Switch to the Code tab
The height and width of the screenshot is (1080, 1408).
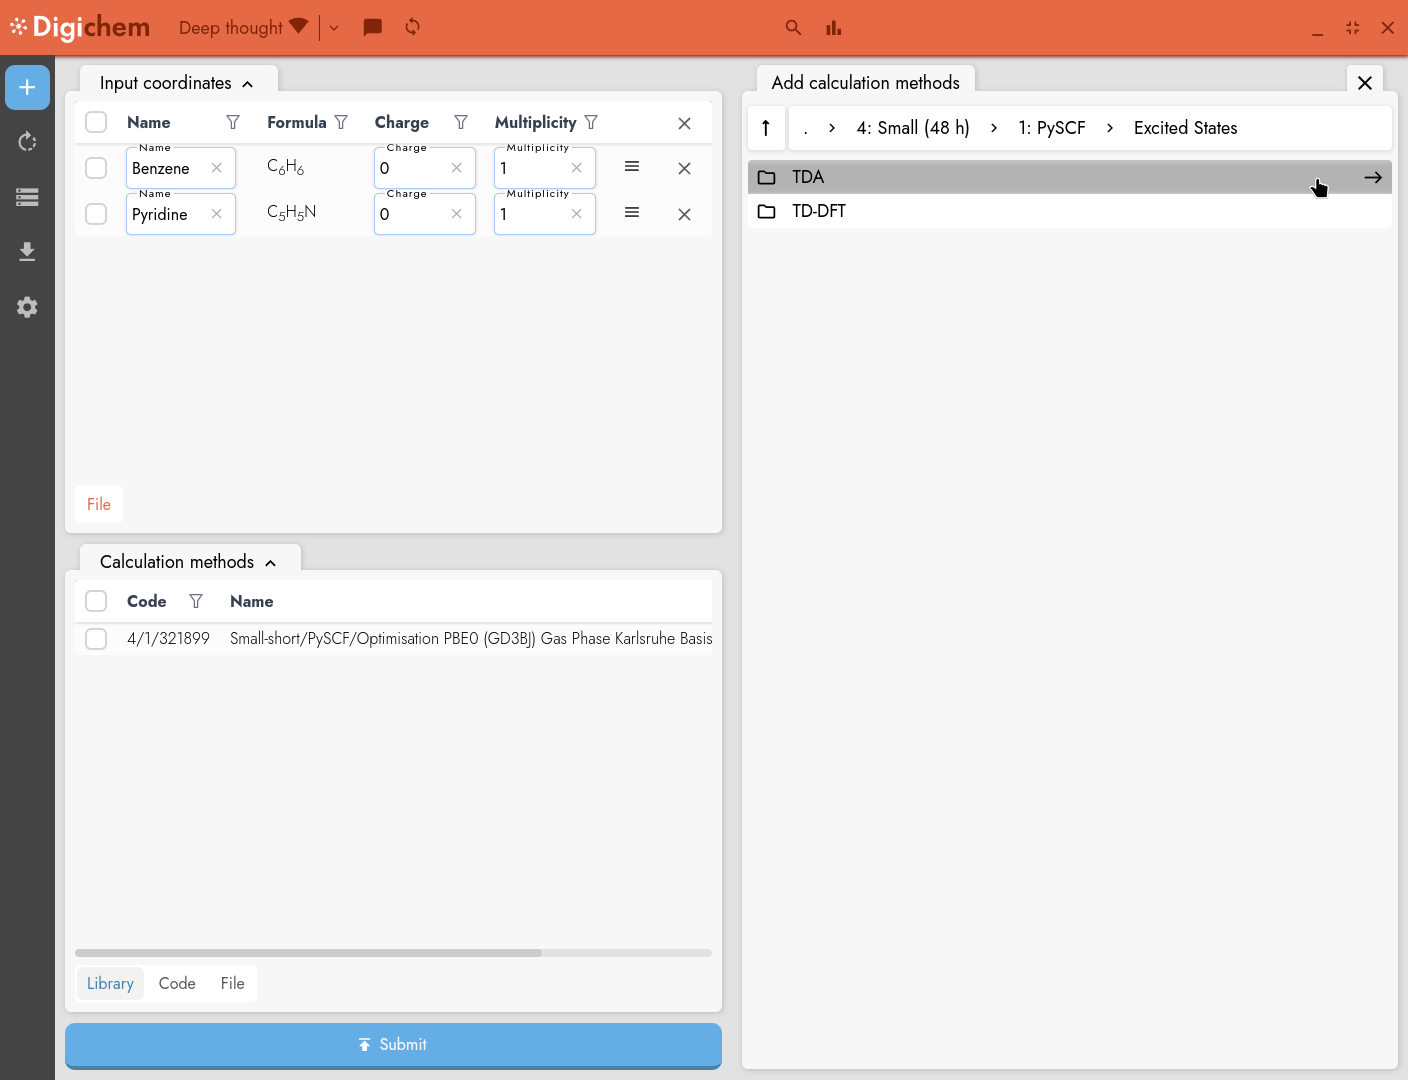tap(177, 983)
